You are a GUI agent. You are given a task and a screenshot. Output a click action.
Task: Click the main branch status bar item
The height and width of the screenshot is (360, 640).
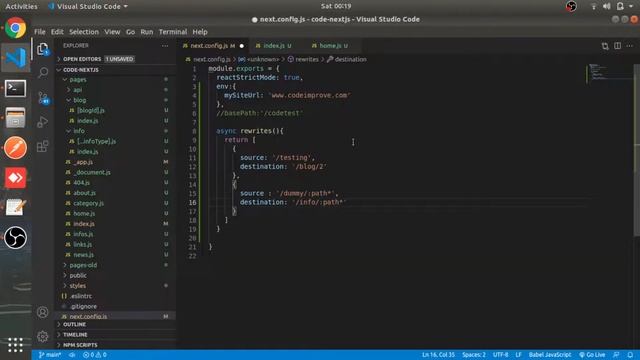point(49,355)
